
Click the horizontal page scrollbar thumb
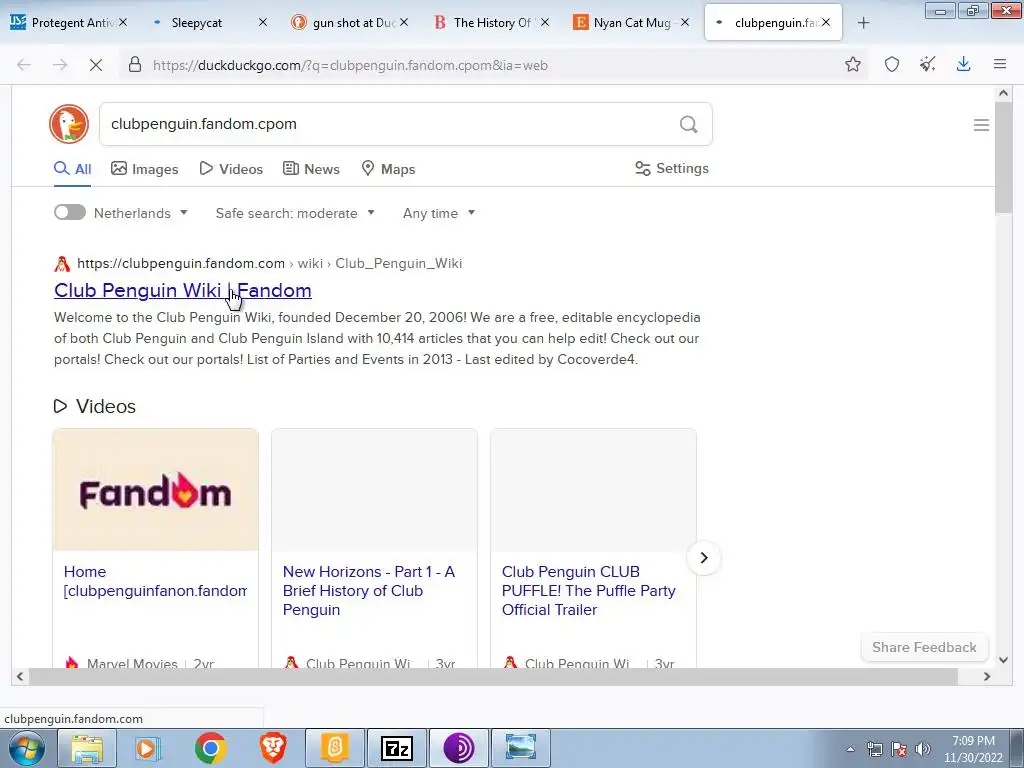click(493, 677)
